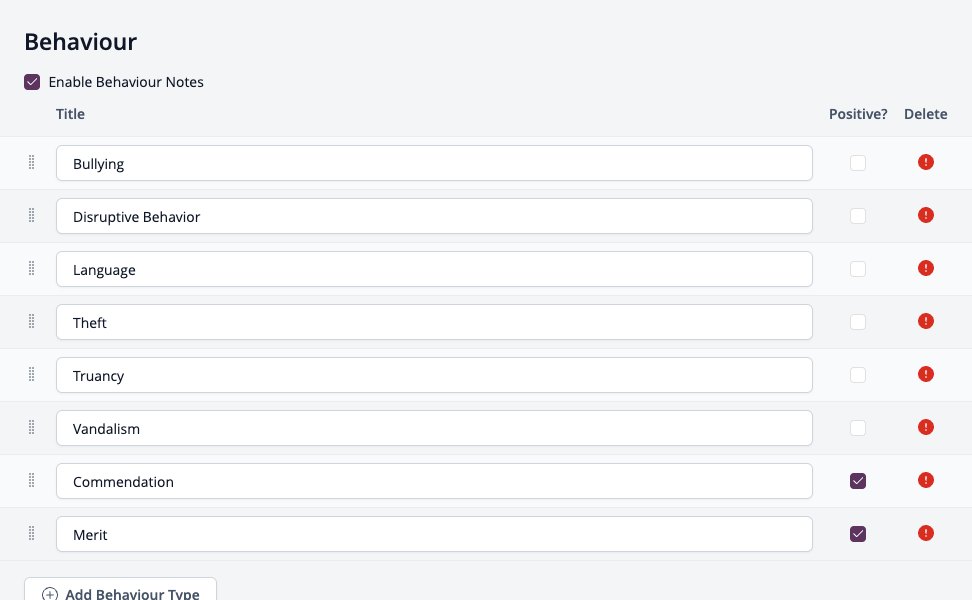Delete the Merit behaviour type
The image size is (972, 600).
coord(926,534)
